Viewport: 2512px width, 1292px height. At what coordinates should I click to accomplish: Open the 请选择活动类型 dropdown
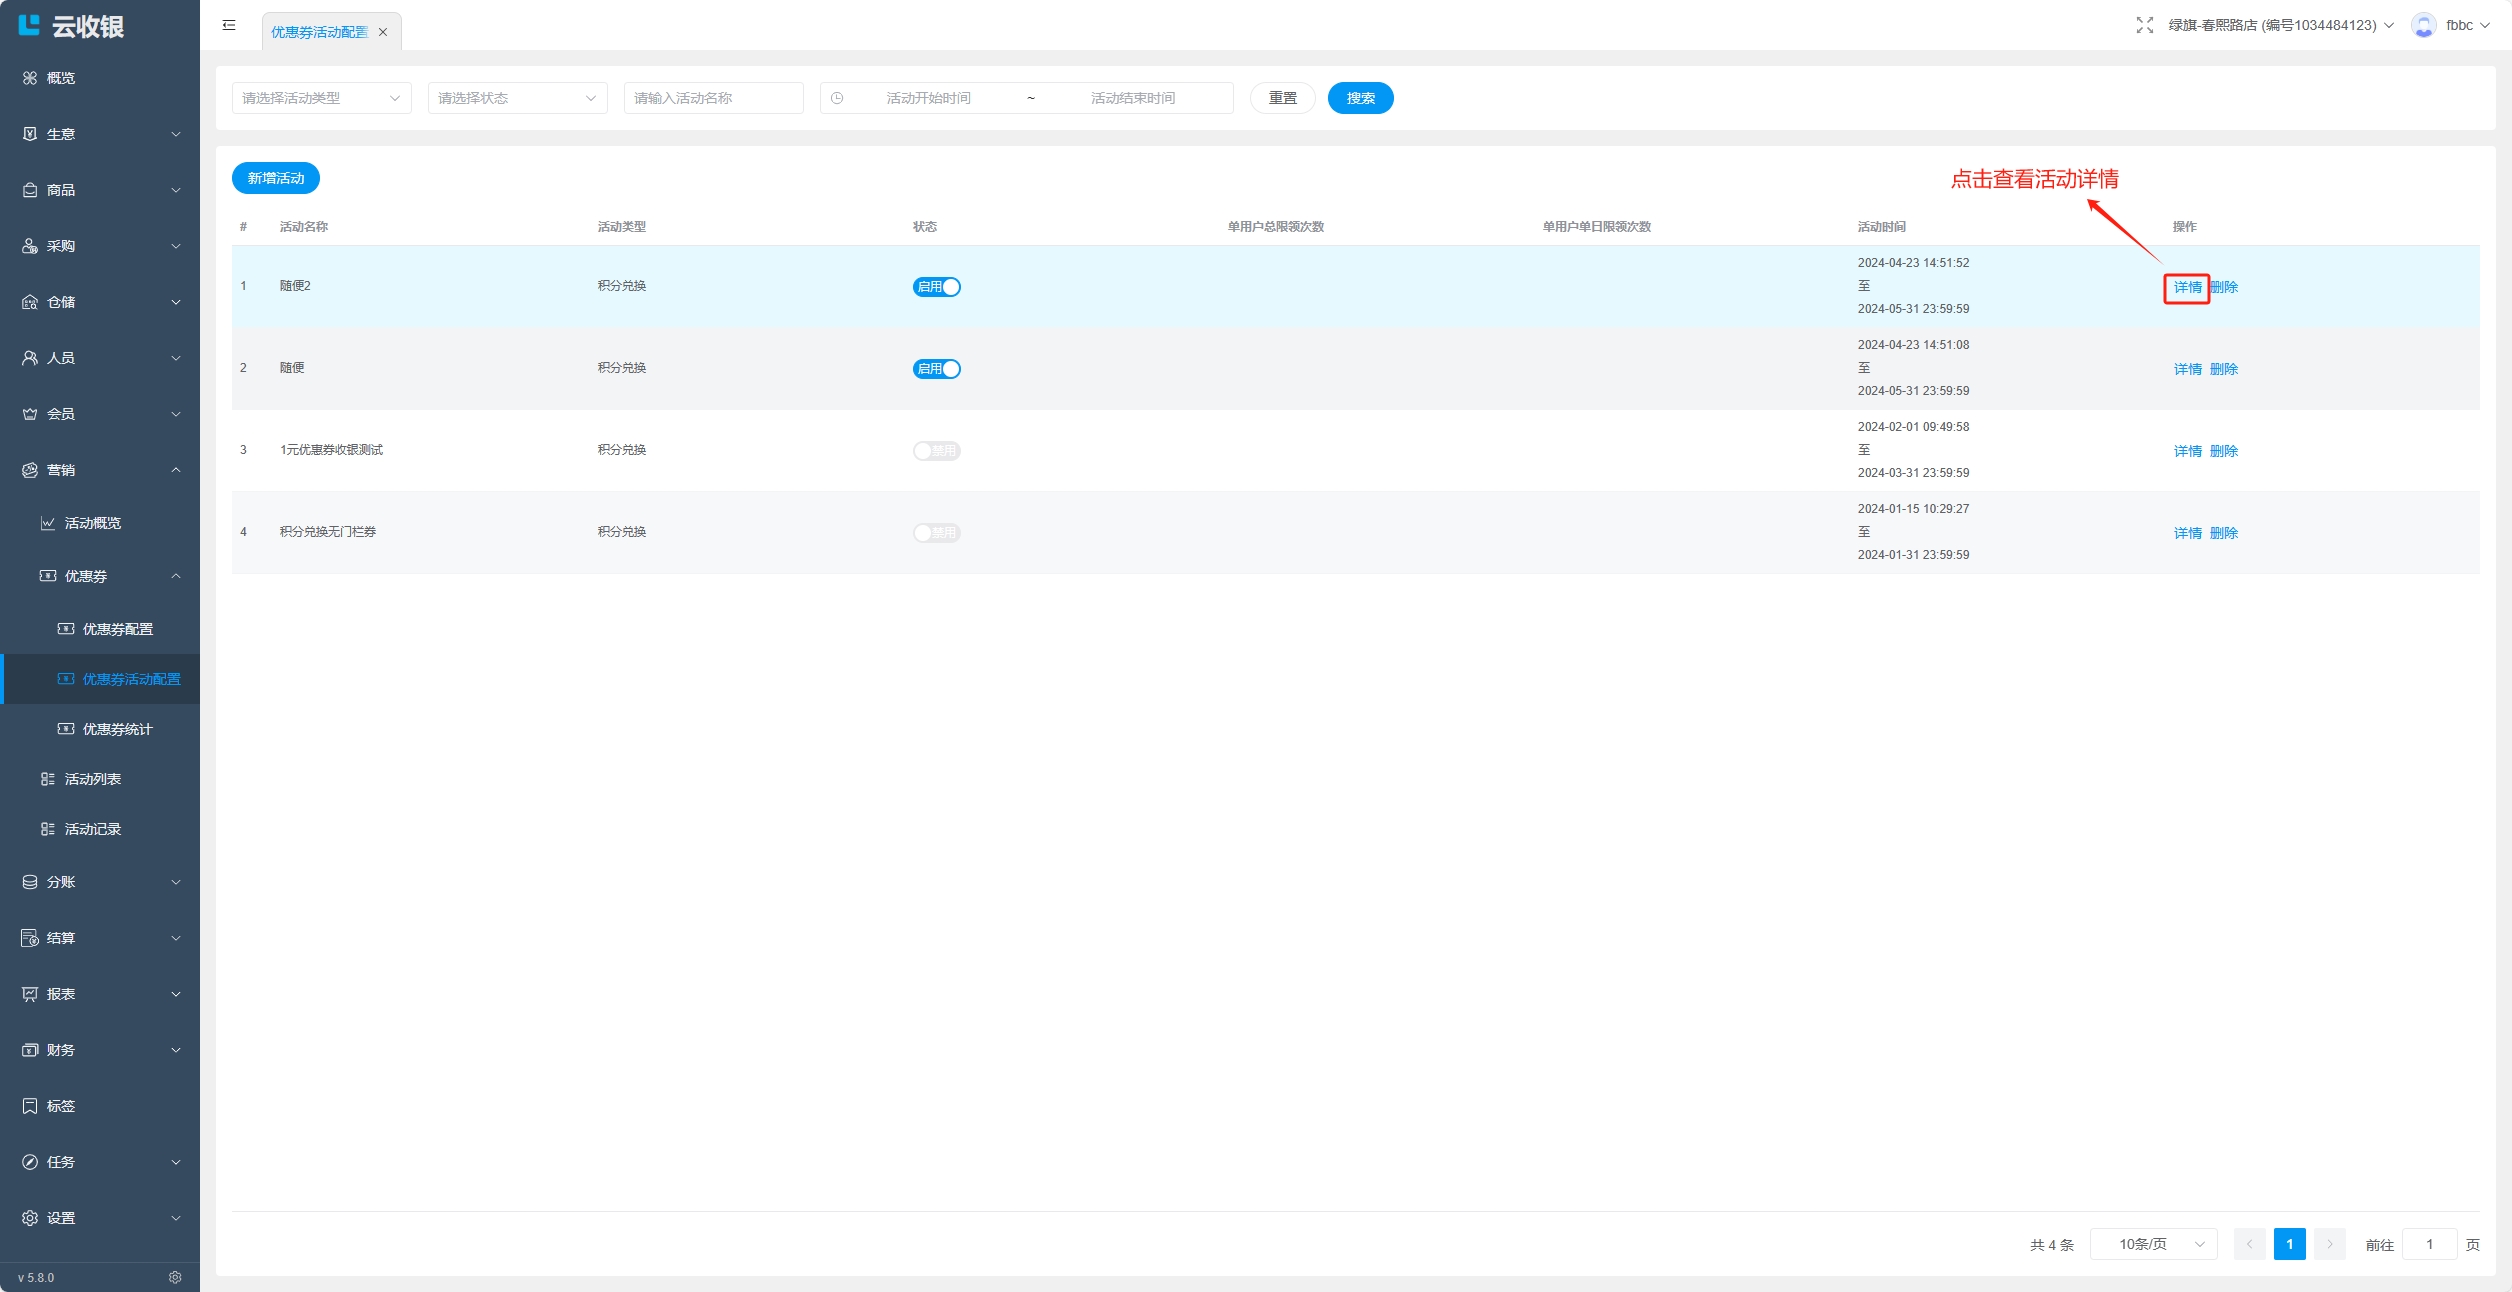(321, 98)
